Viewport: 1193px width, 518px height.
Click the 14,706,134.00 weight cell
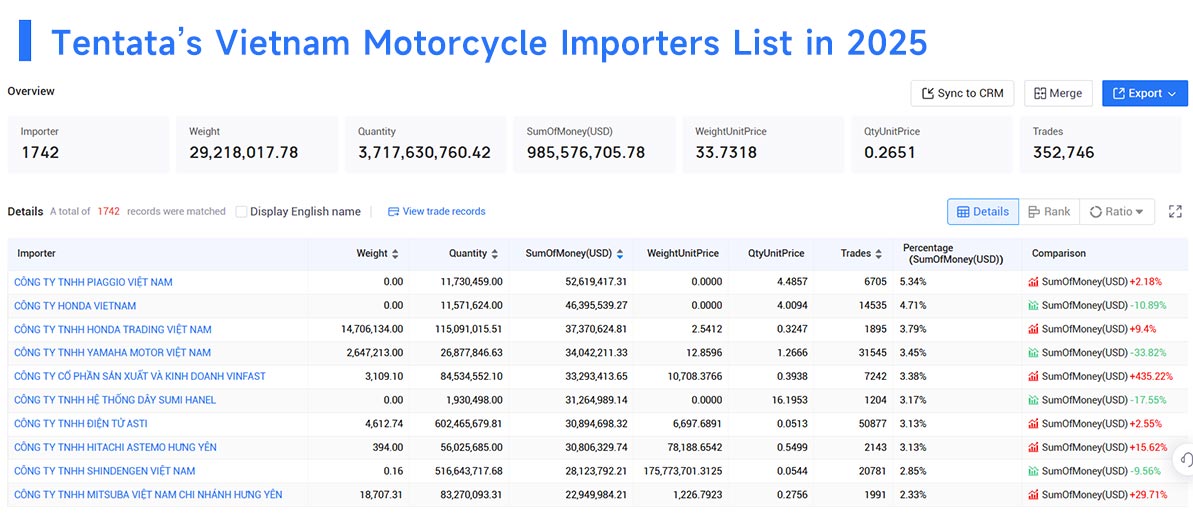click(x=372, y=329)
